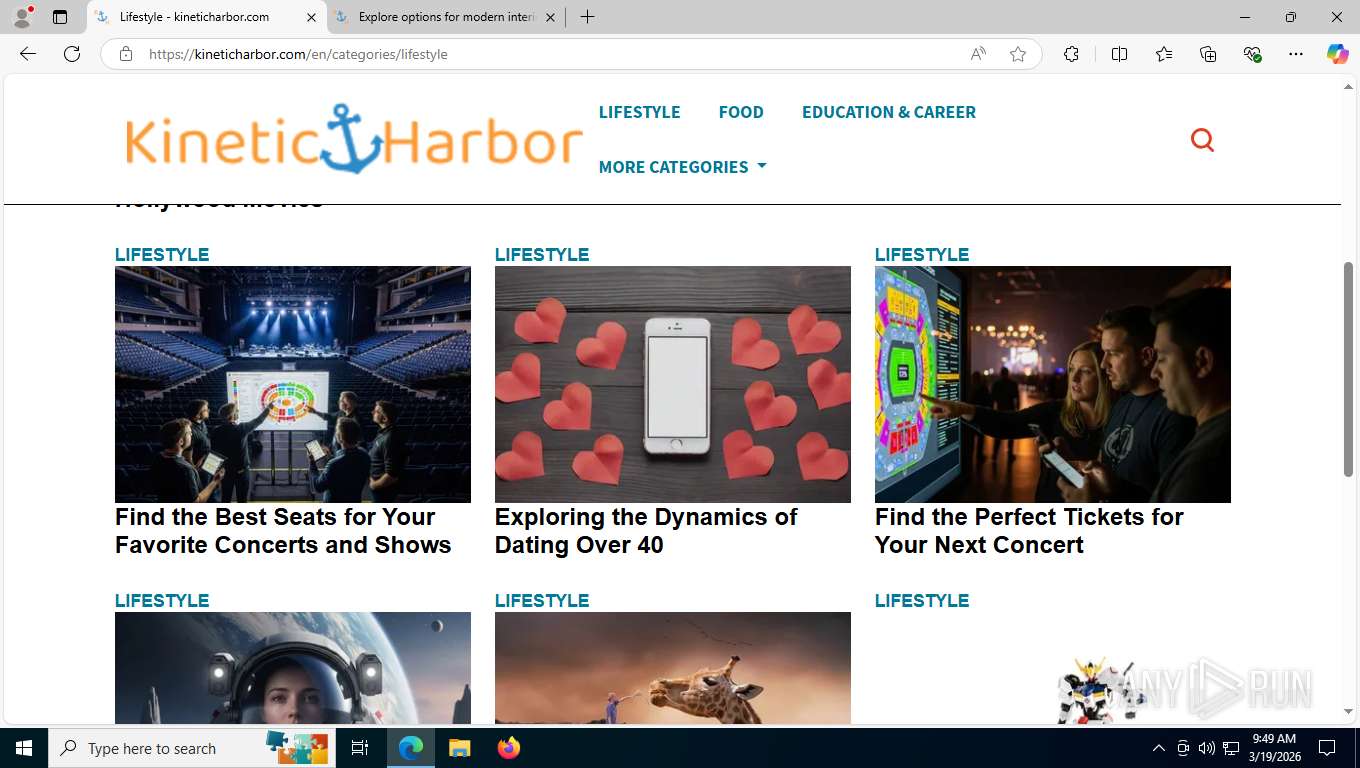Click LIFESTYLE label above the arena seating image
The image size is (1360, 768).
pyautogui.click(x=162, y=255)
